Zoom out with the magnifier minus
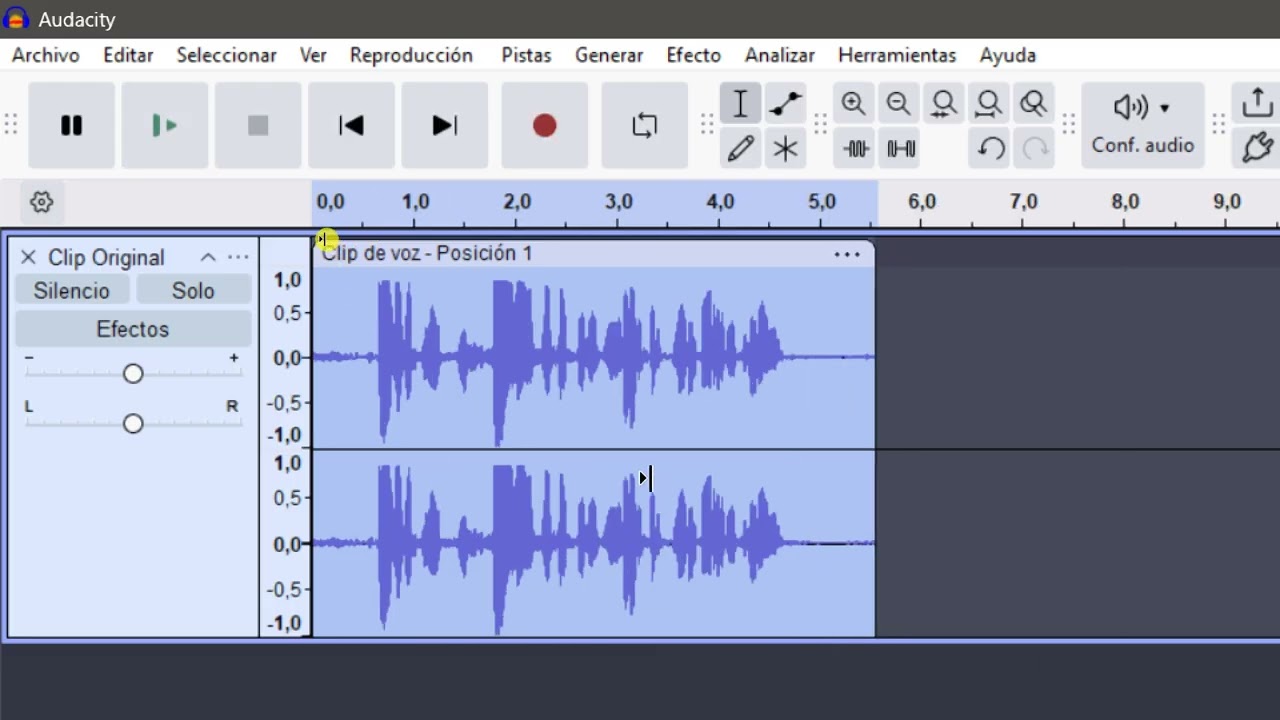1280x720 pixels. (898, 103)
